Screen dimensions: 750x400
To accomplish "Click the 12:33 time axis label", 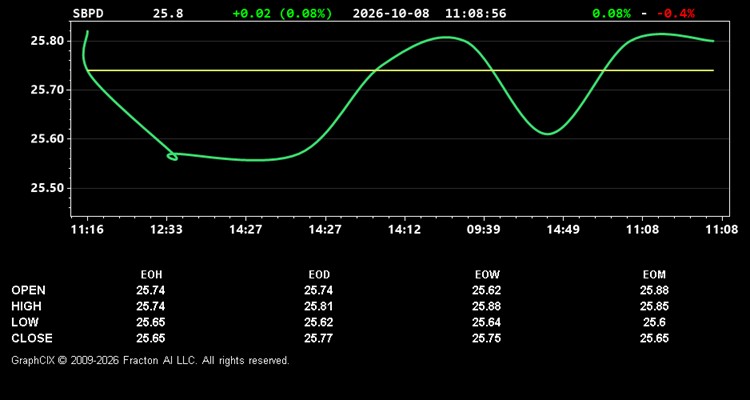I will coord(166,230).
